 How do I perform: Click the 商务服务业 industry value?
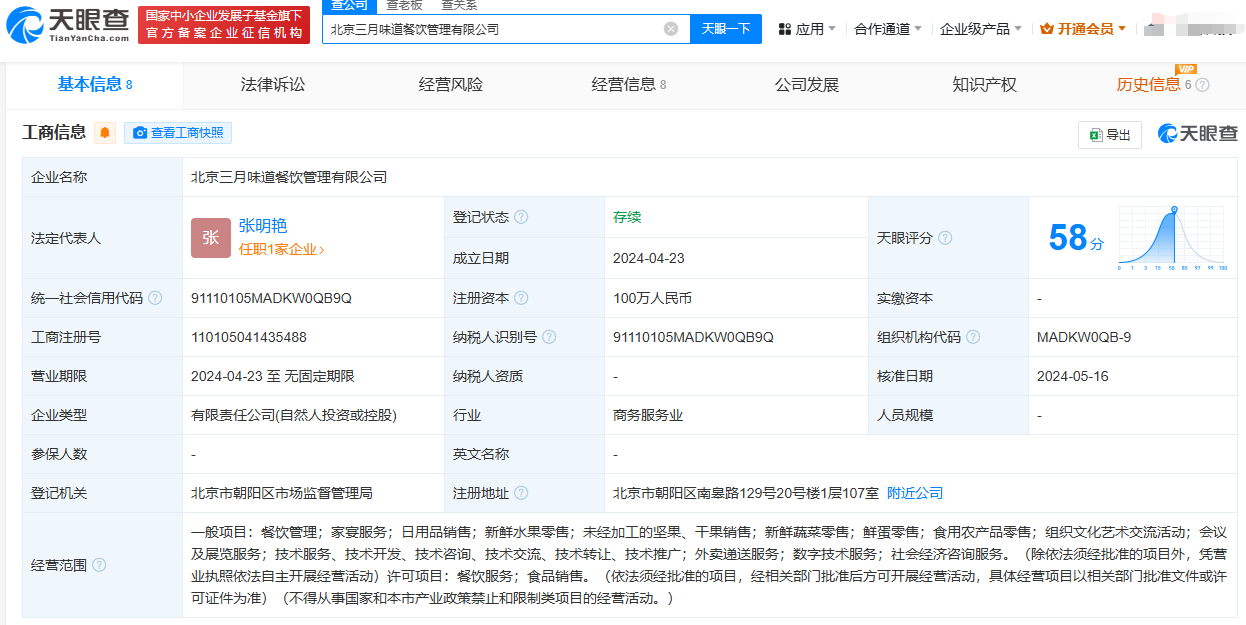pos(648,415)
